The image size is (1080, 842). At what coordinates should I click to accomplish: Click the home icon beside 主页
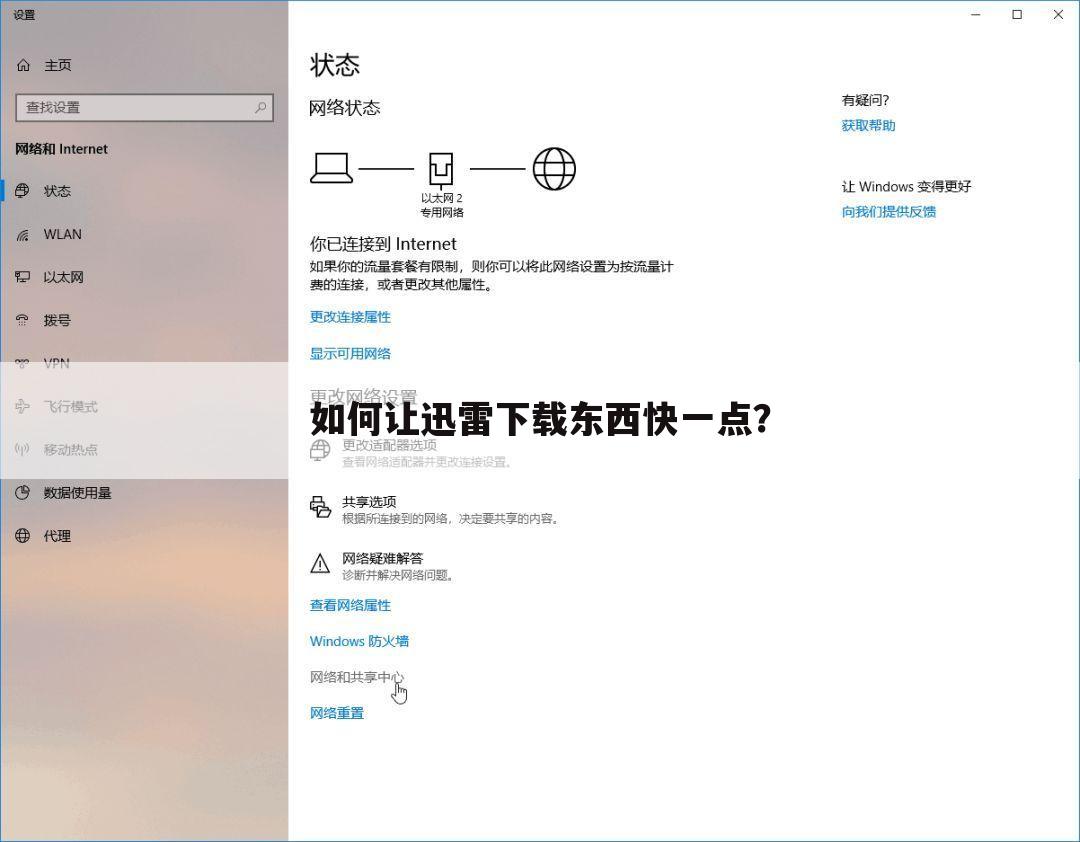pyautogui.click(x=23, y=65)
